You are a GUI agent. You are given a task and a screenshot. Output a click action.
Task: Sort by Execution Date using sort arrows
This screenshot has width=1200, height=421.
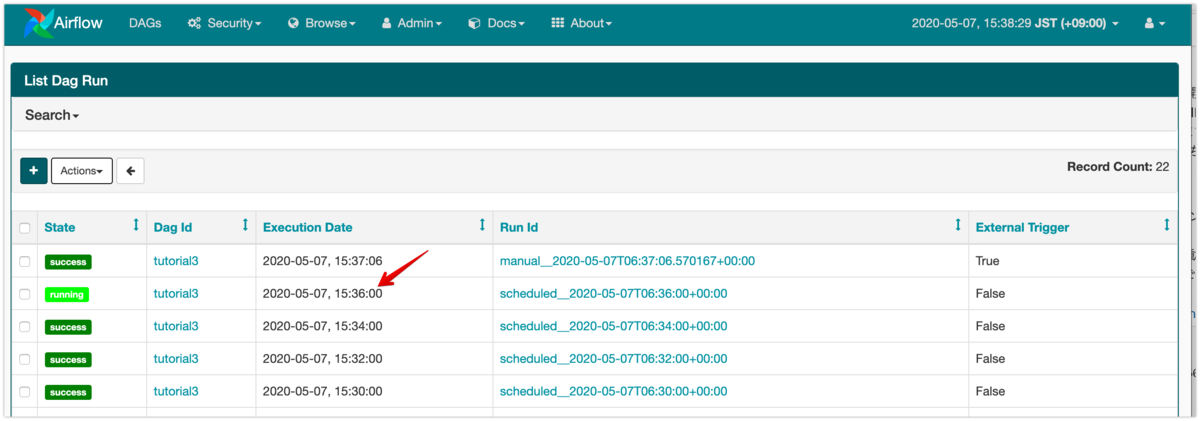pos(482,226)
